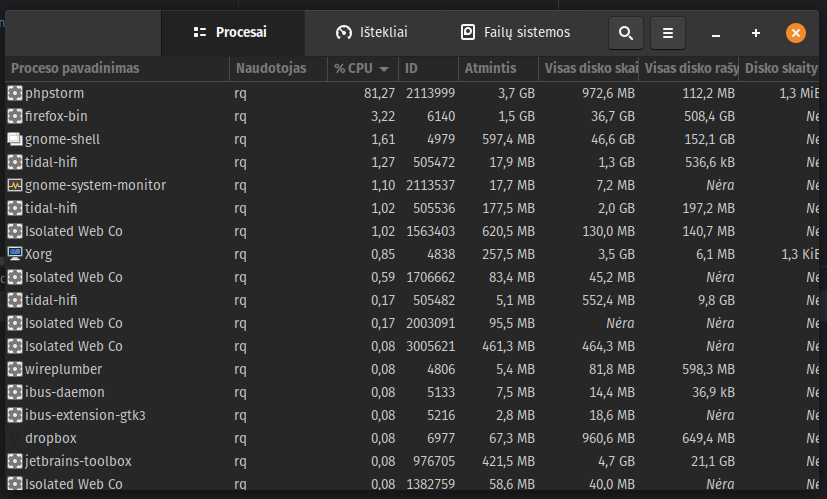Viewport: 827px width, 499px height.
Task: Click icon of Isolated Web Co 1706662
Action: [x=15, y=277]
